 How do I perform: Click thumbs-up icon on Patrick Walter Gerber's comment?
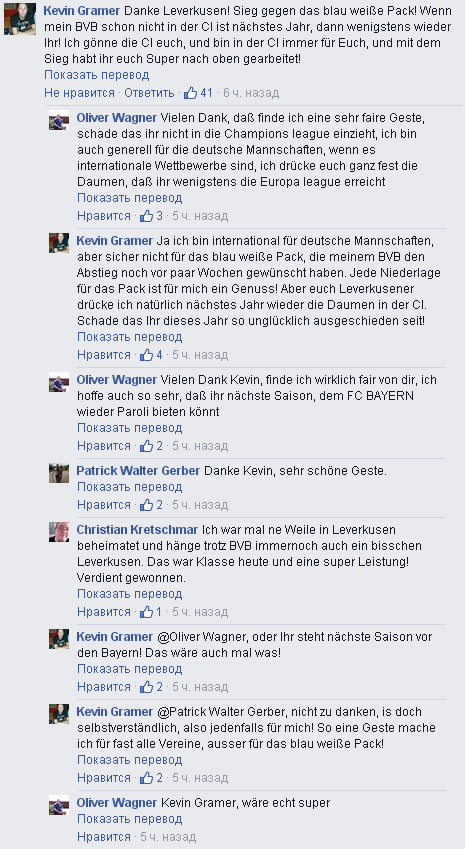147,505
